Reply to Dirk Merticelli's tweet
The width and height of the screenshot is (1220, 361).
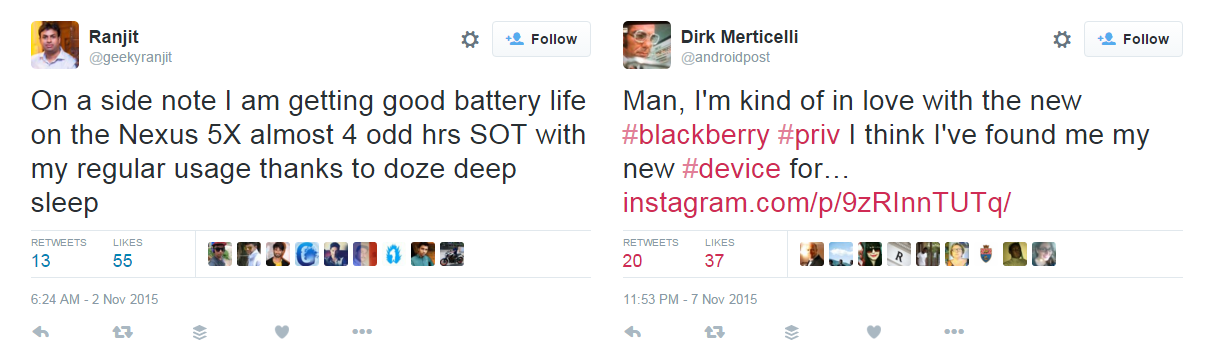tap(632, 332)
